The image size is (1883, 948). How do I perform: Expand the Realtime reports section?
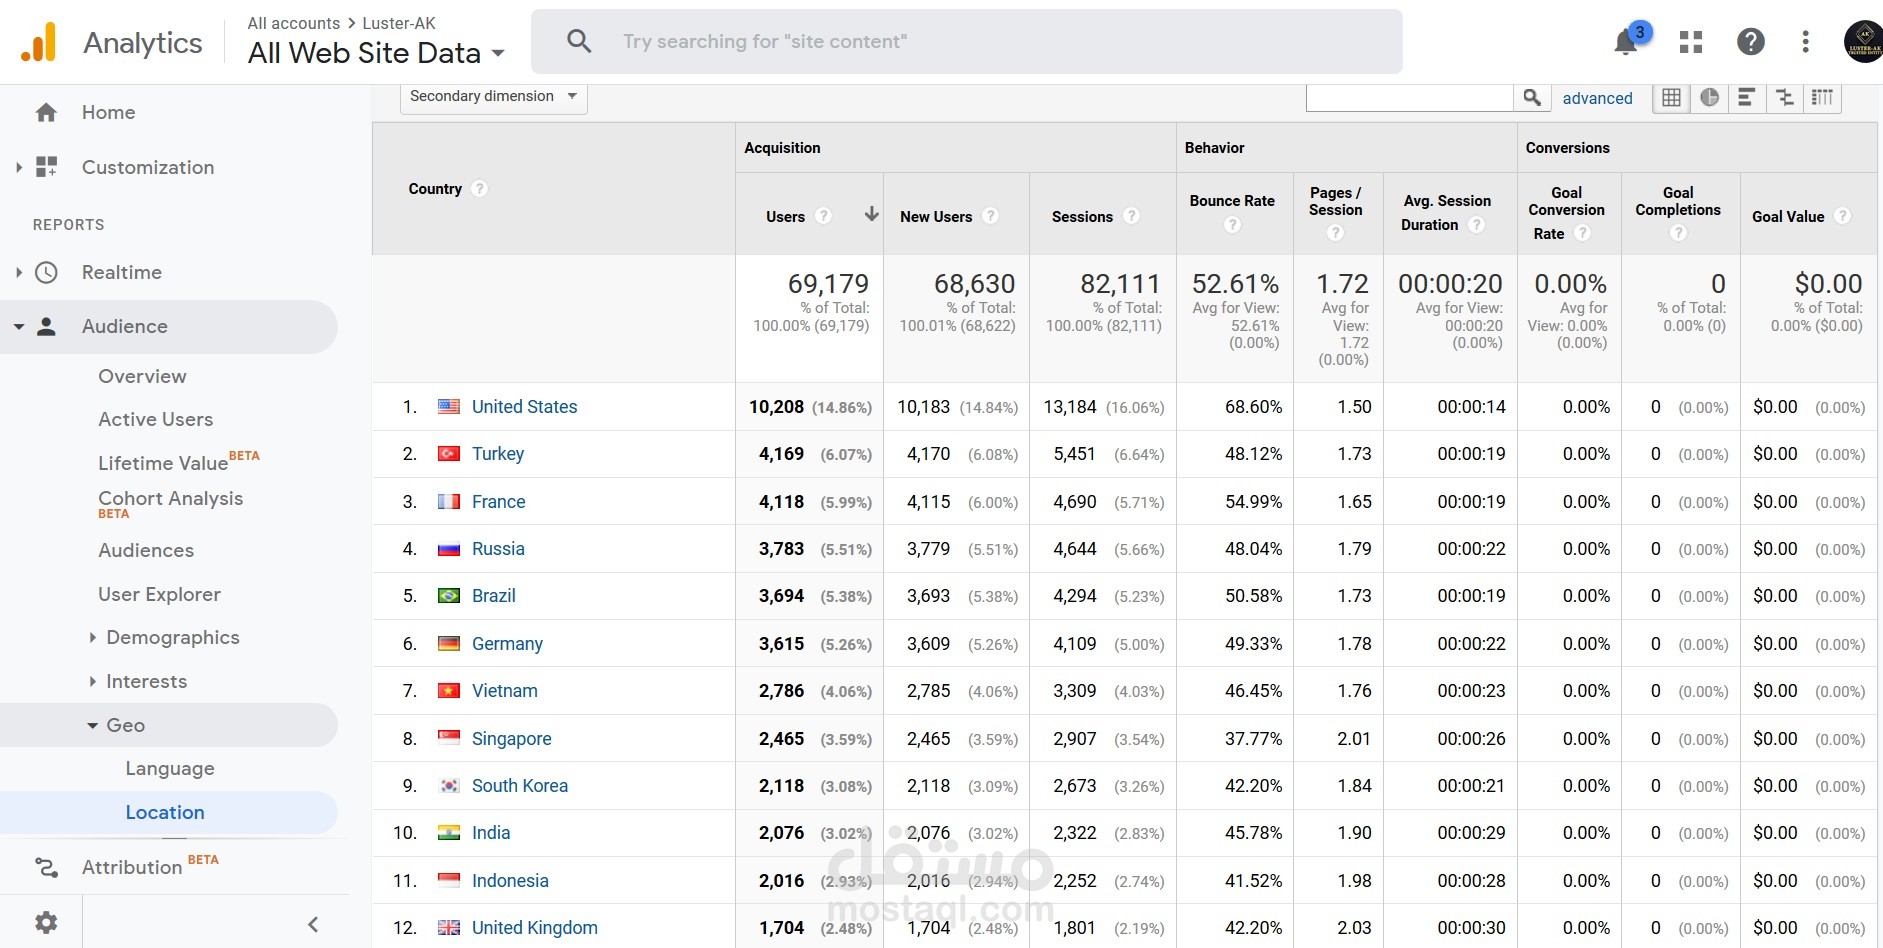18,272
